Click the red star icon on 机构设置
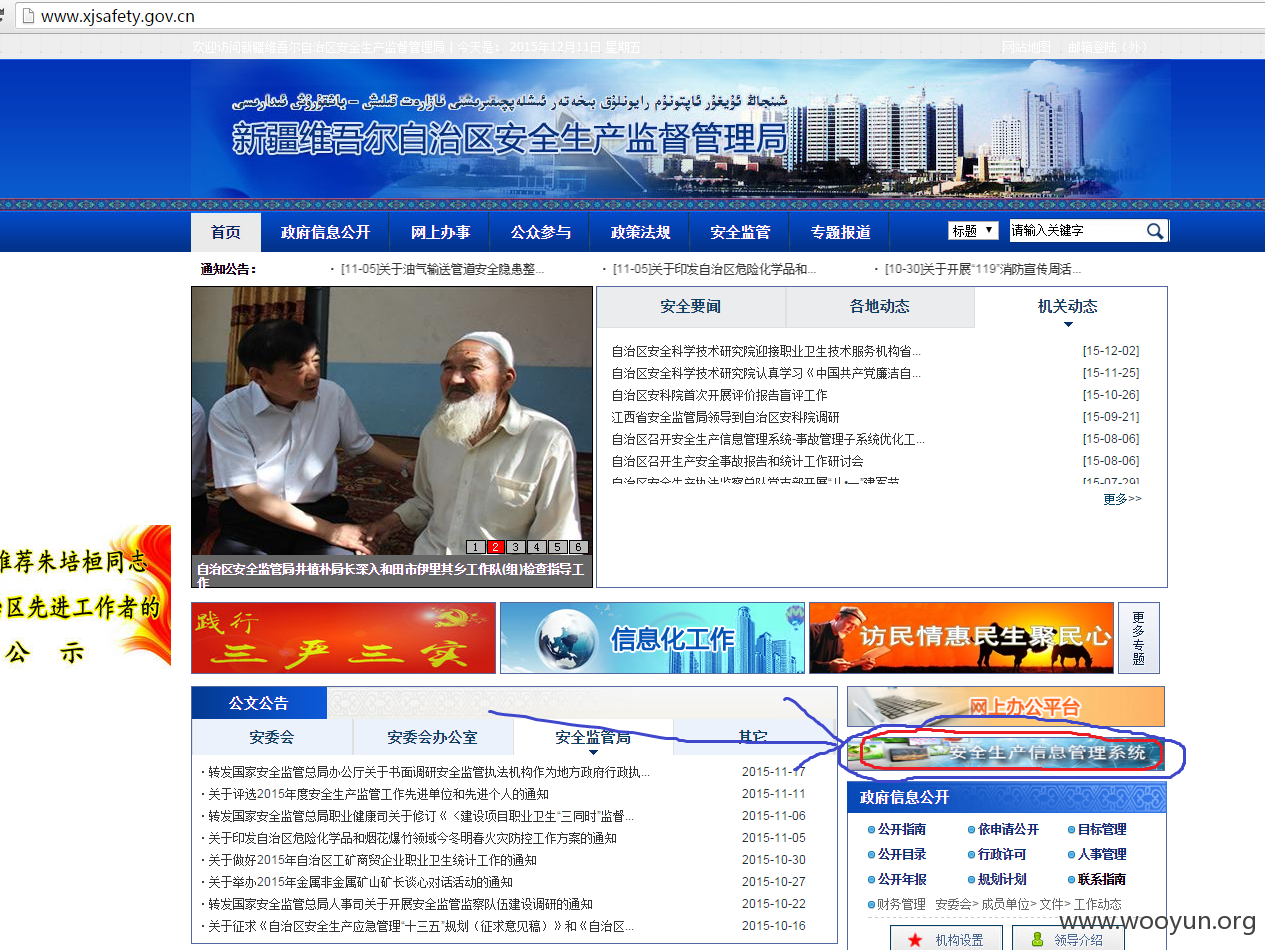The height and width of the screenshot is (950, 1265). coord(915,940)
